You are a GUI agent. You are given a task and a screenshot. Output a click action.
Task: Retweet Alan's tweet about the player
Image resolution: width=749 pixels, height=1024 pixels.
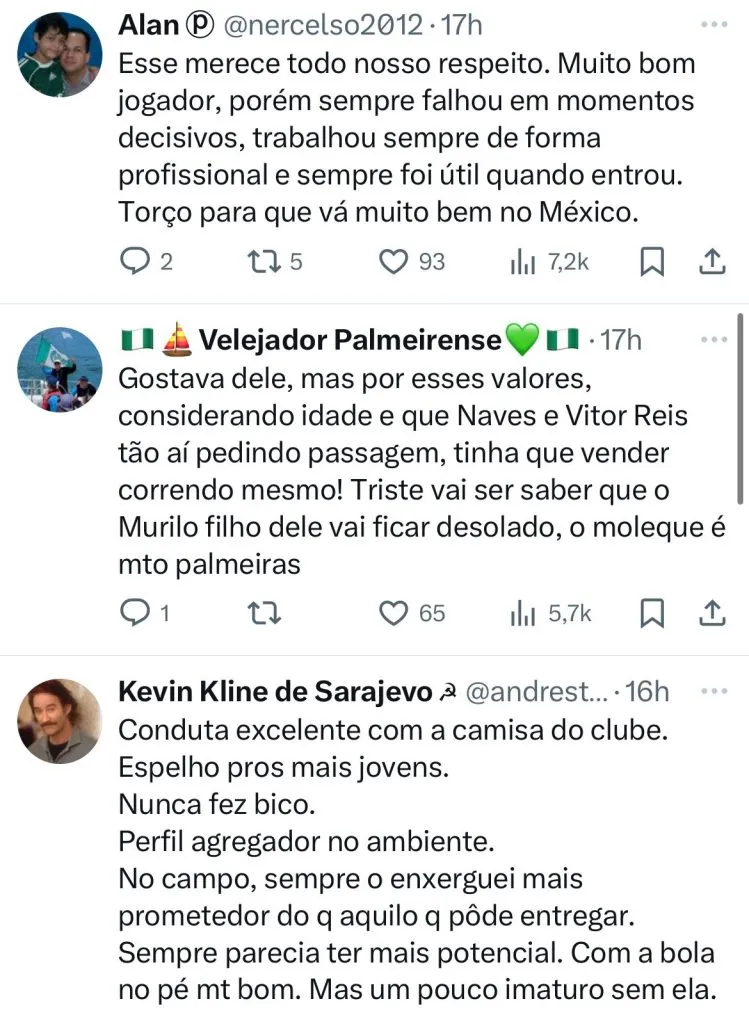tap(266, 262)
